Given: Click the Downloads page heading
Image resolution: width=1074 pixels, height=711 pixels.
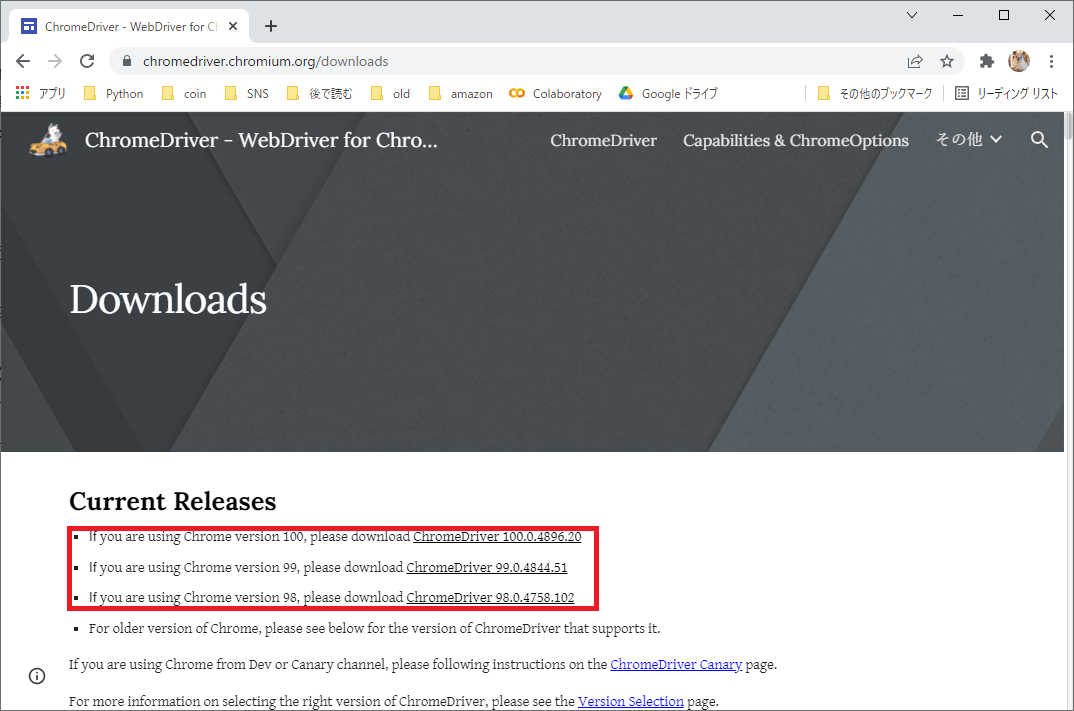Looking at the screenshot, I should (x=168, y=299).
